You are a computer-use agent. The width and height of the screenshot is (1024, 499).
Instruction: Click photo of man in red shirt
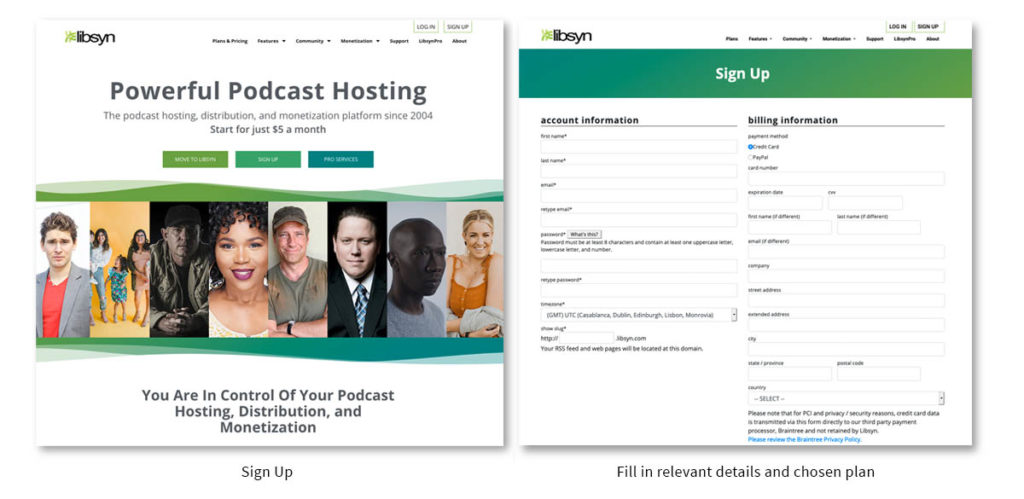(63, 270)
